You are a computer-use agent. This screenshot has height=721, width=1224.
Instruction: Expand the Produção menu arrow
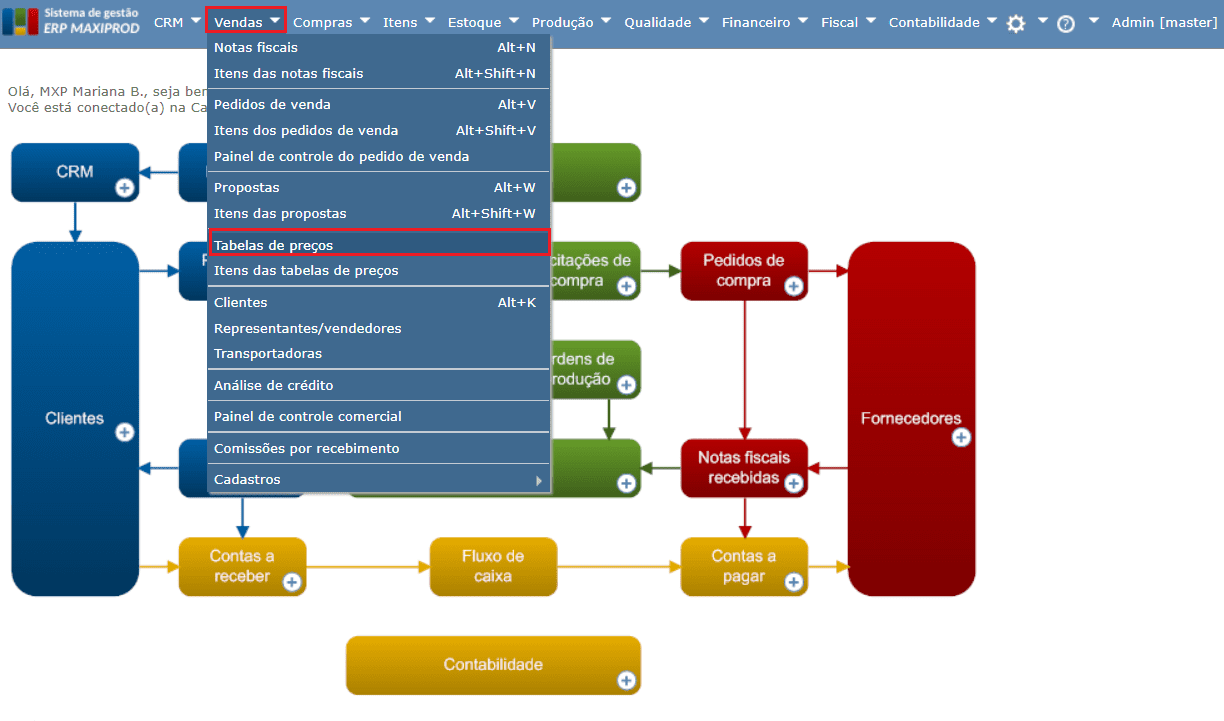(x=605, y=20)
